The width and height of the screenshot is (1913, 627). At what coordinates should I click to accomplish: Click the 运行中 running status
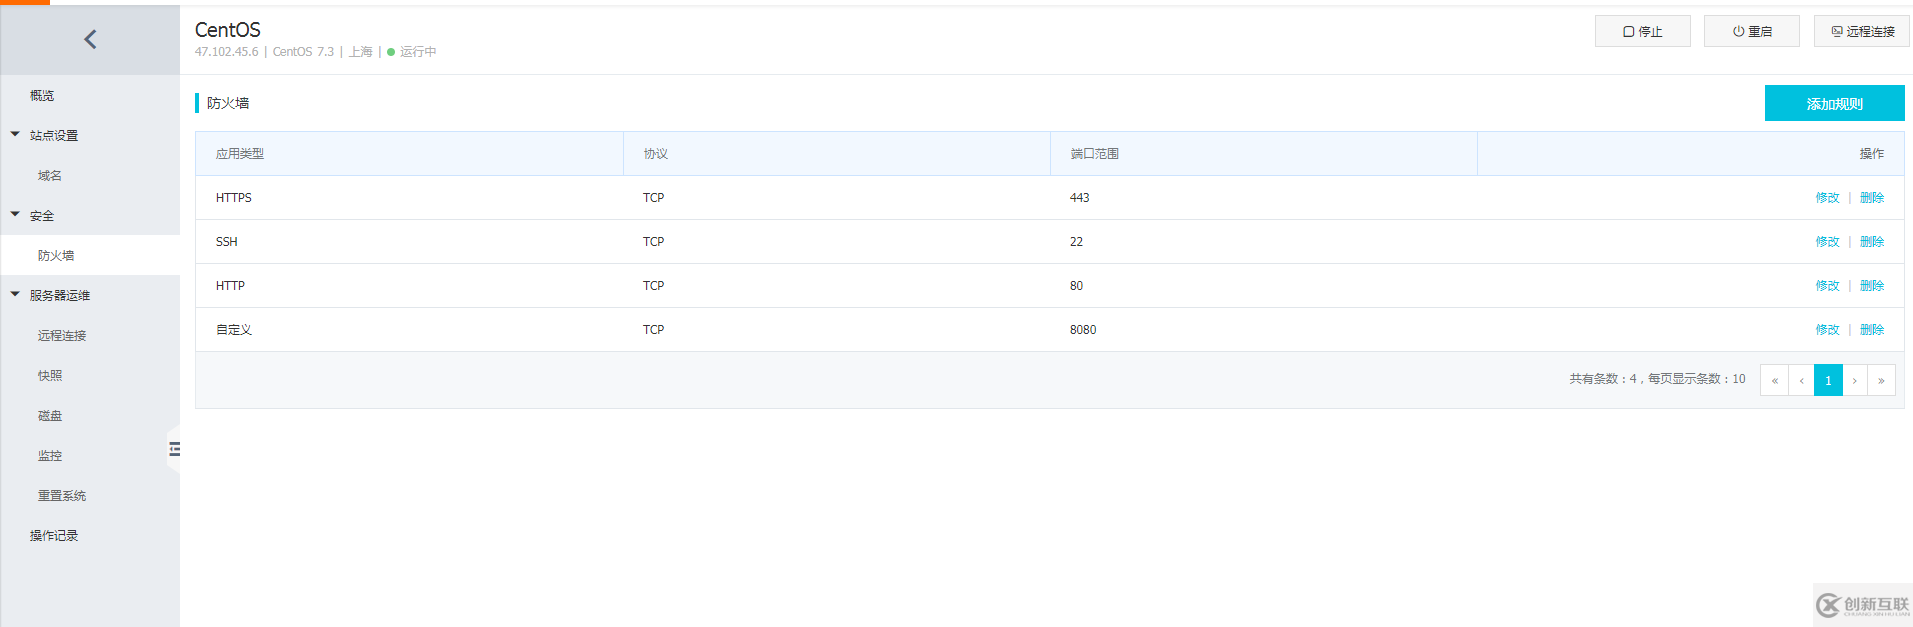click(x=418, y=52)
